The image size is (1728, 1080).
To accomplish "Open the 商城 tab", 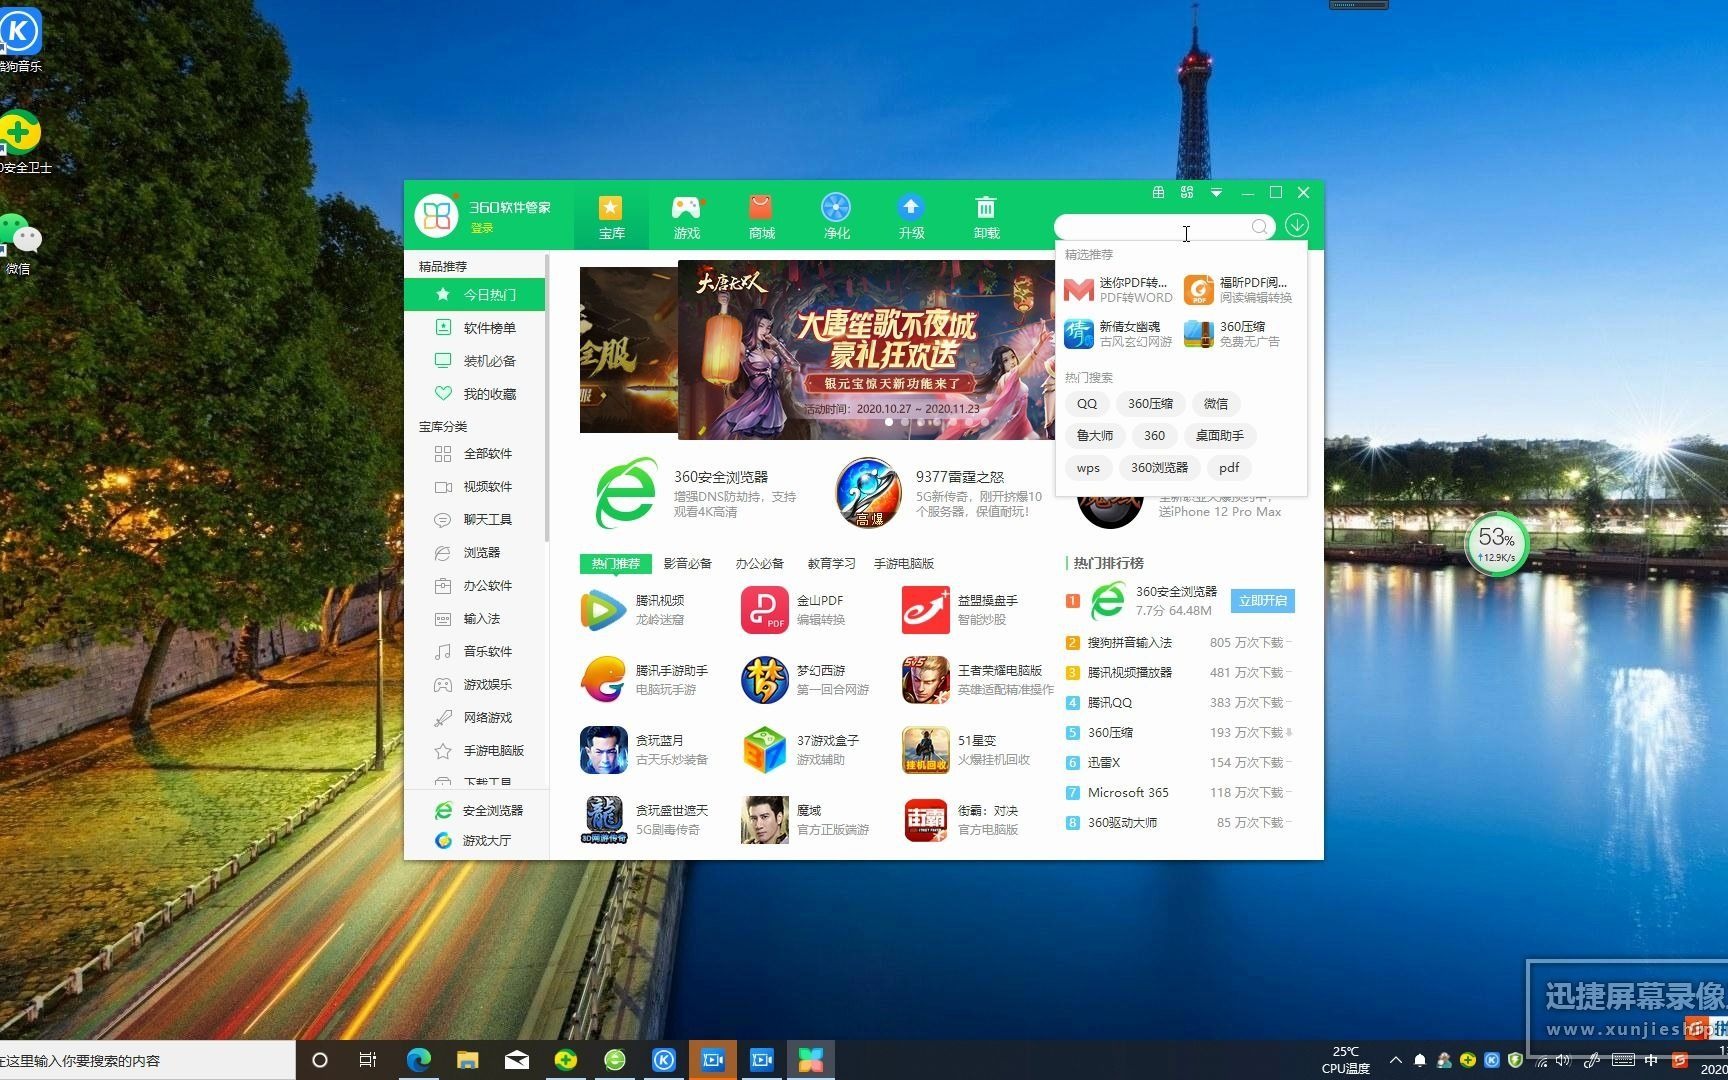I will coord(761,217).
